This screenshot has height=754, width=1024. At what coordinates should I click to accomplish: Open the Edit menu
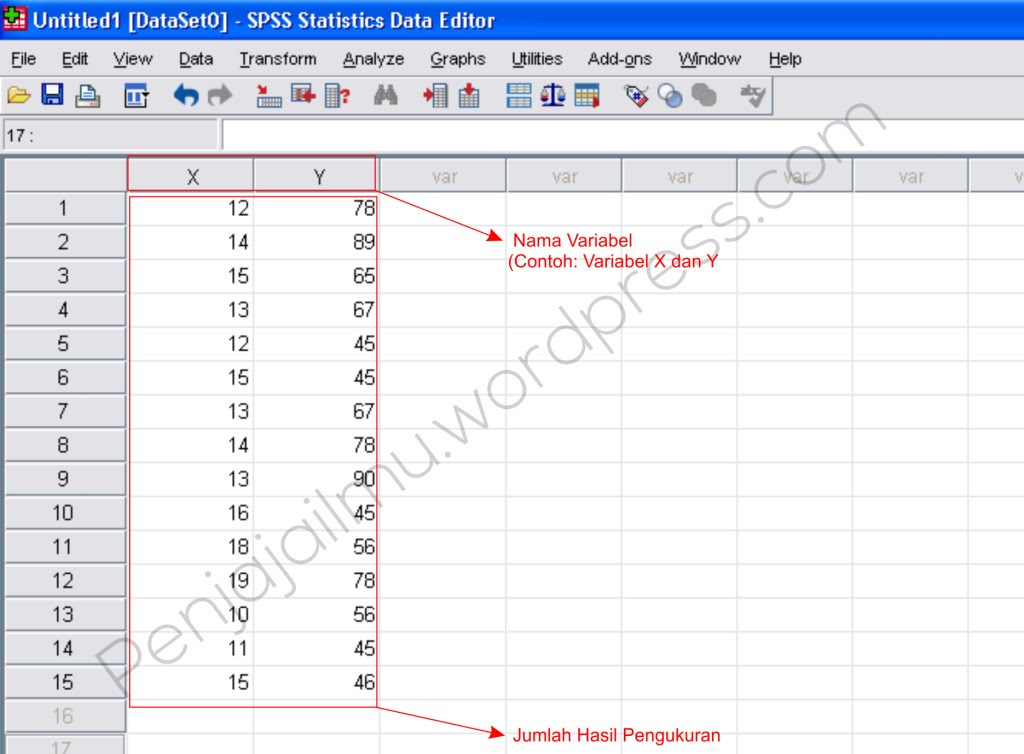click(x=75, y=59)
